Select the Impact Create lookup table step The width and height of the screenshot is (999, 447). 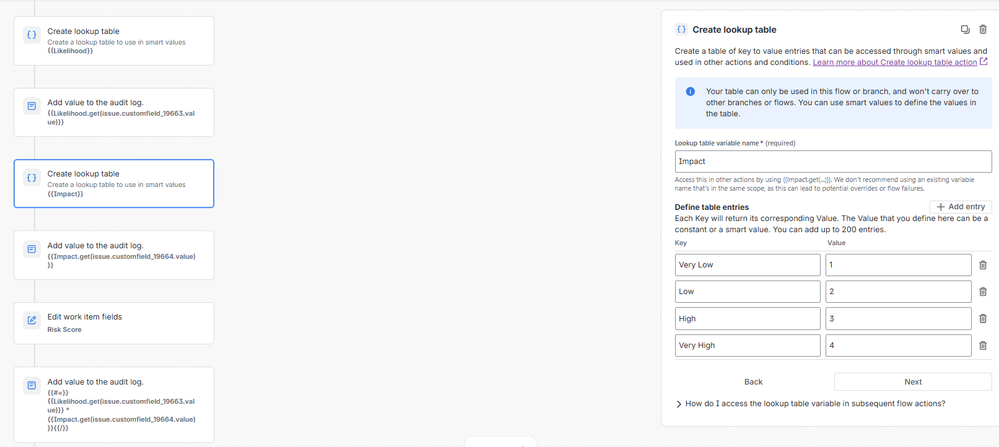click(x=114, y=183)
